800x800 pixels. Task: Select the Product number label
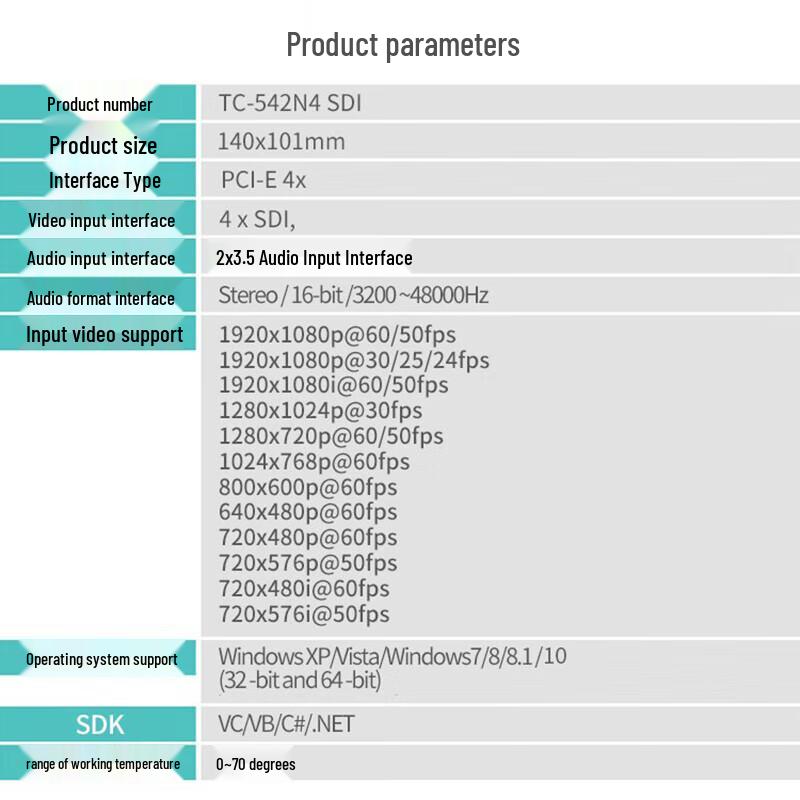[x=99, y=105]
